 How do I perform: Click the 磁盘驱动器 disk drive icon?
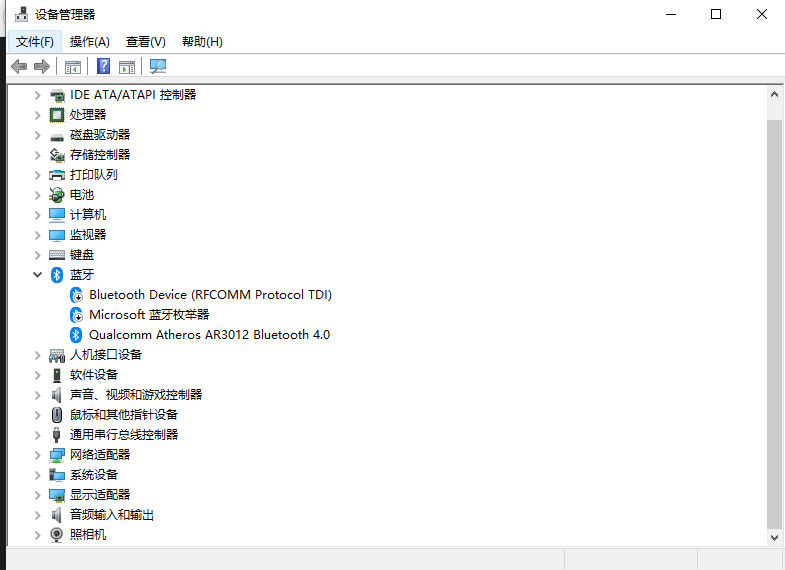click(57, 136)
